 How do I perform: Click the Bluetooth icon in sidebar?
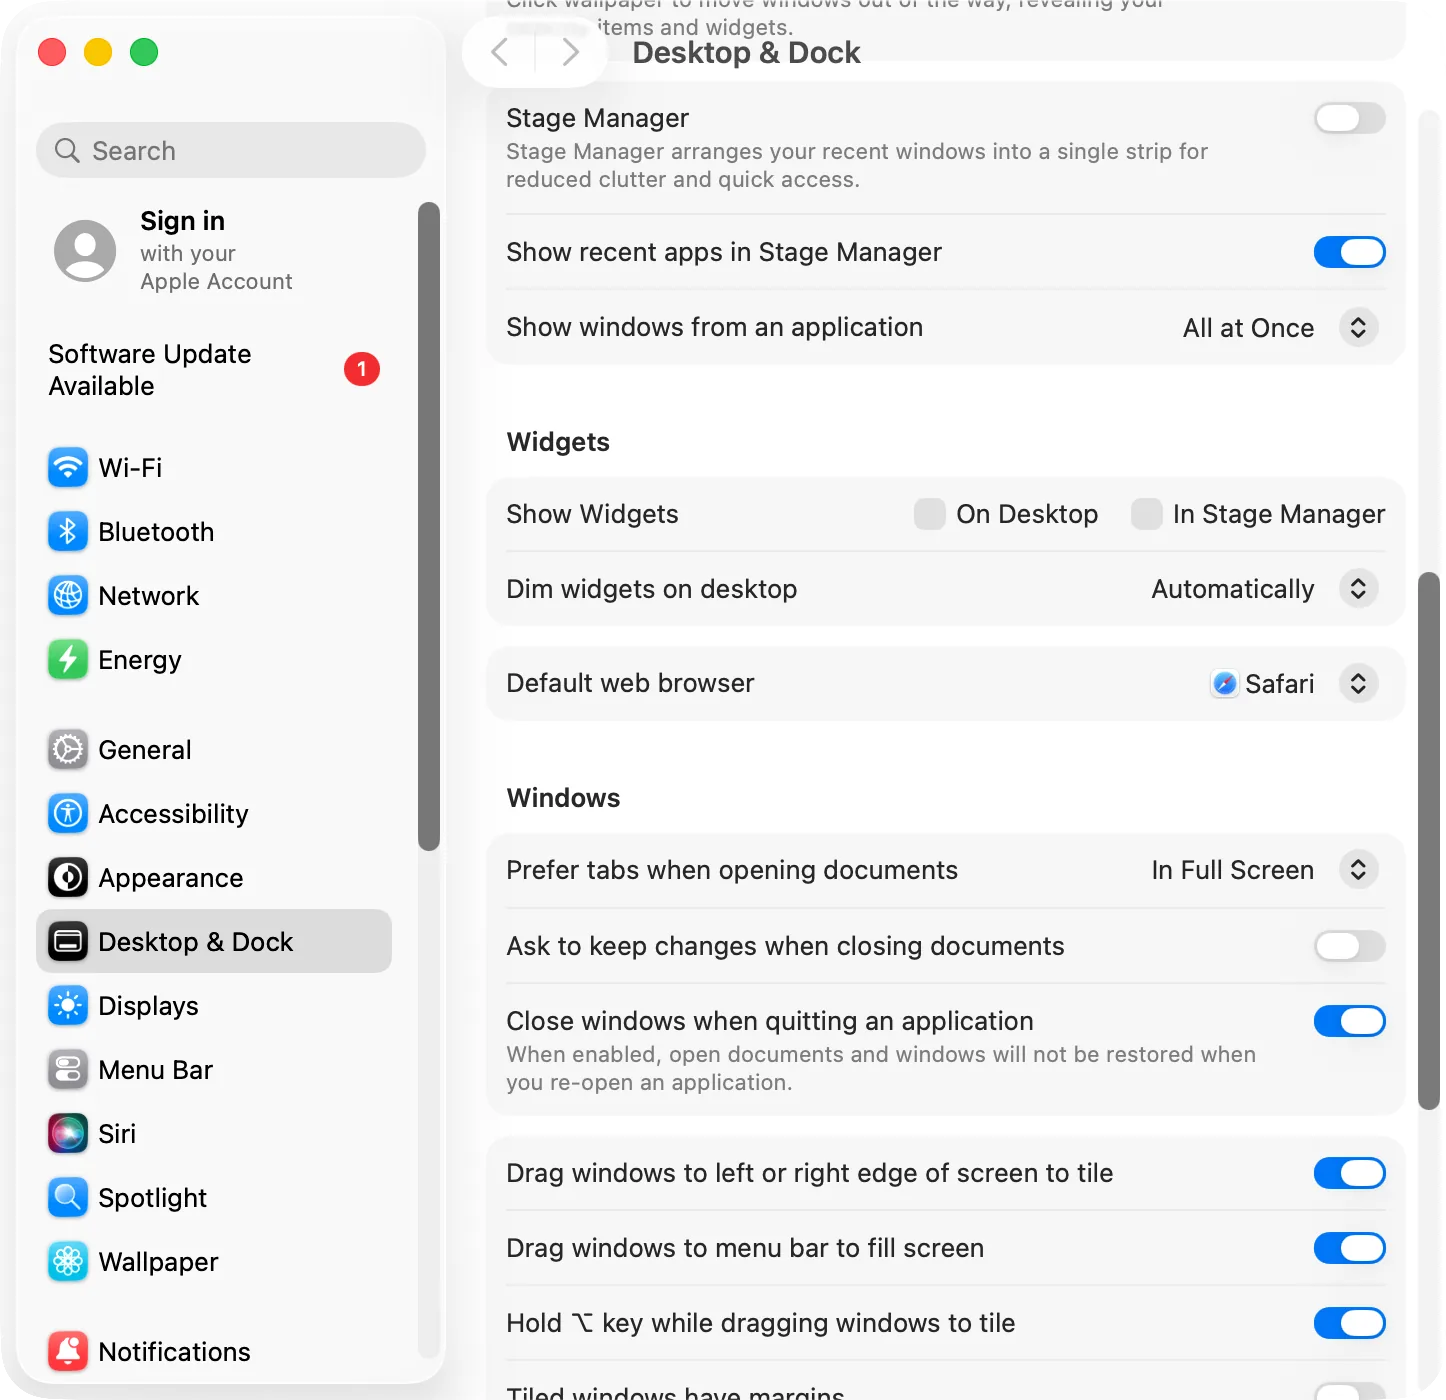click(x=68, y=531)
